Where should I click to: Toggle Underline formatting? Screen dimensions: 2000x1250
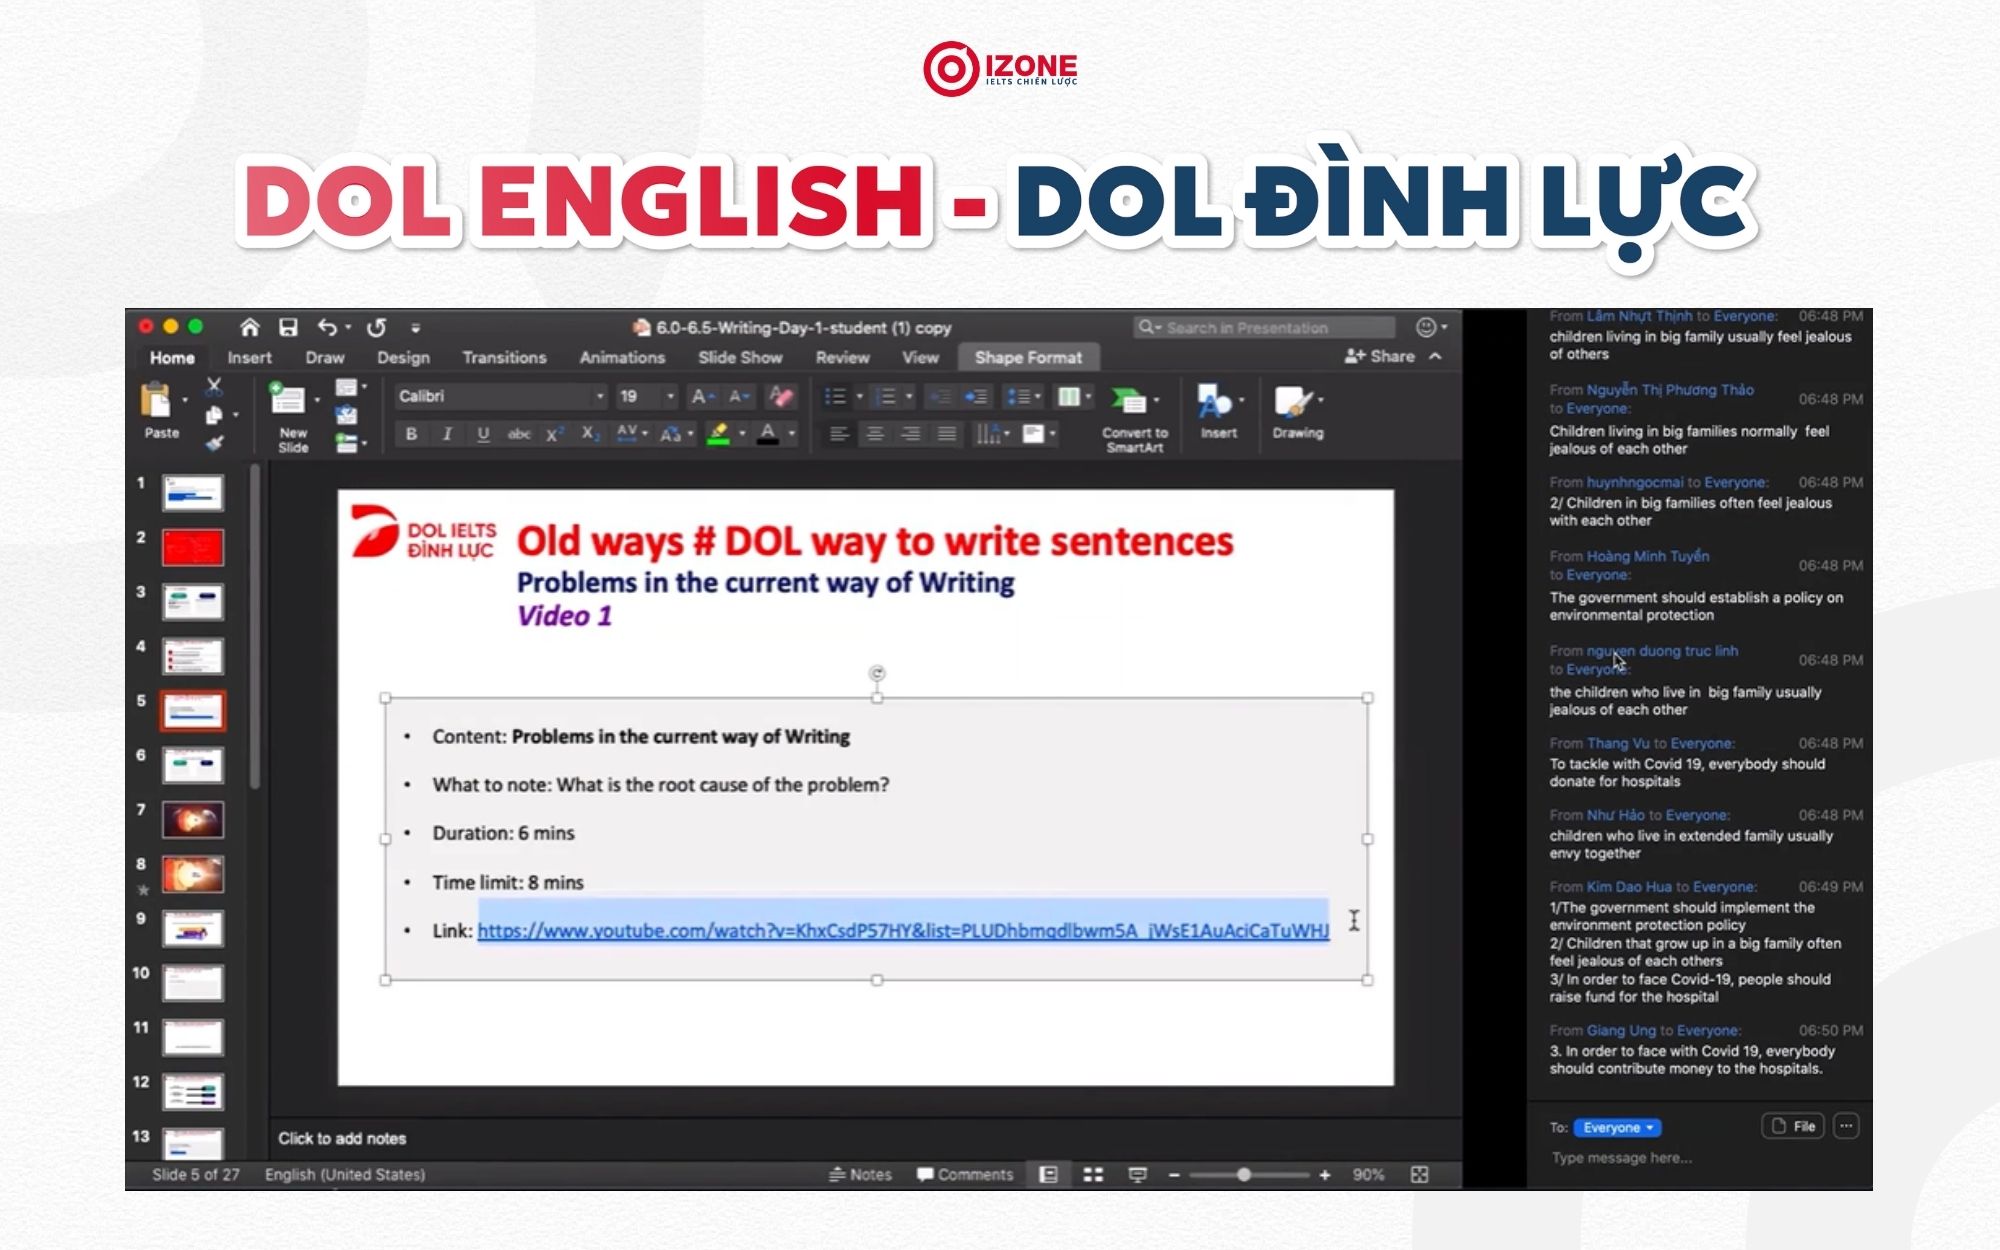click(483, 433)
